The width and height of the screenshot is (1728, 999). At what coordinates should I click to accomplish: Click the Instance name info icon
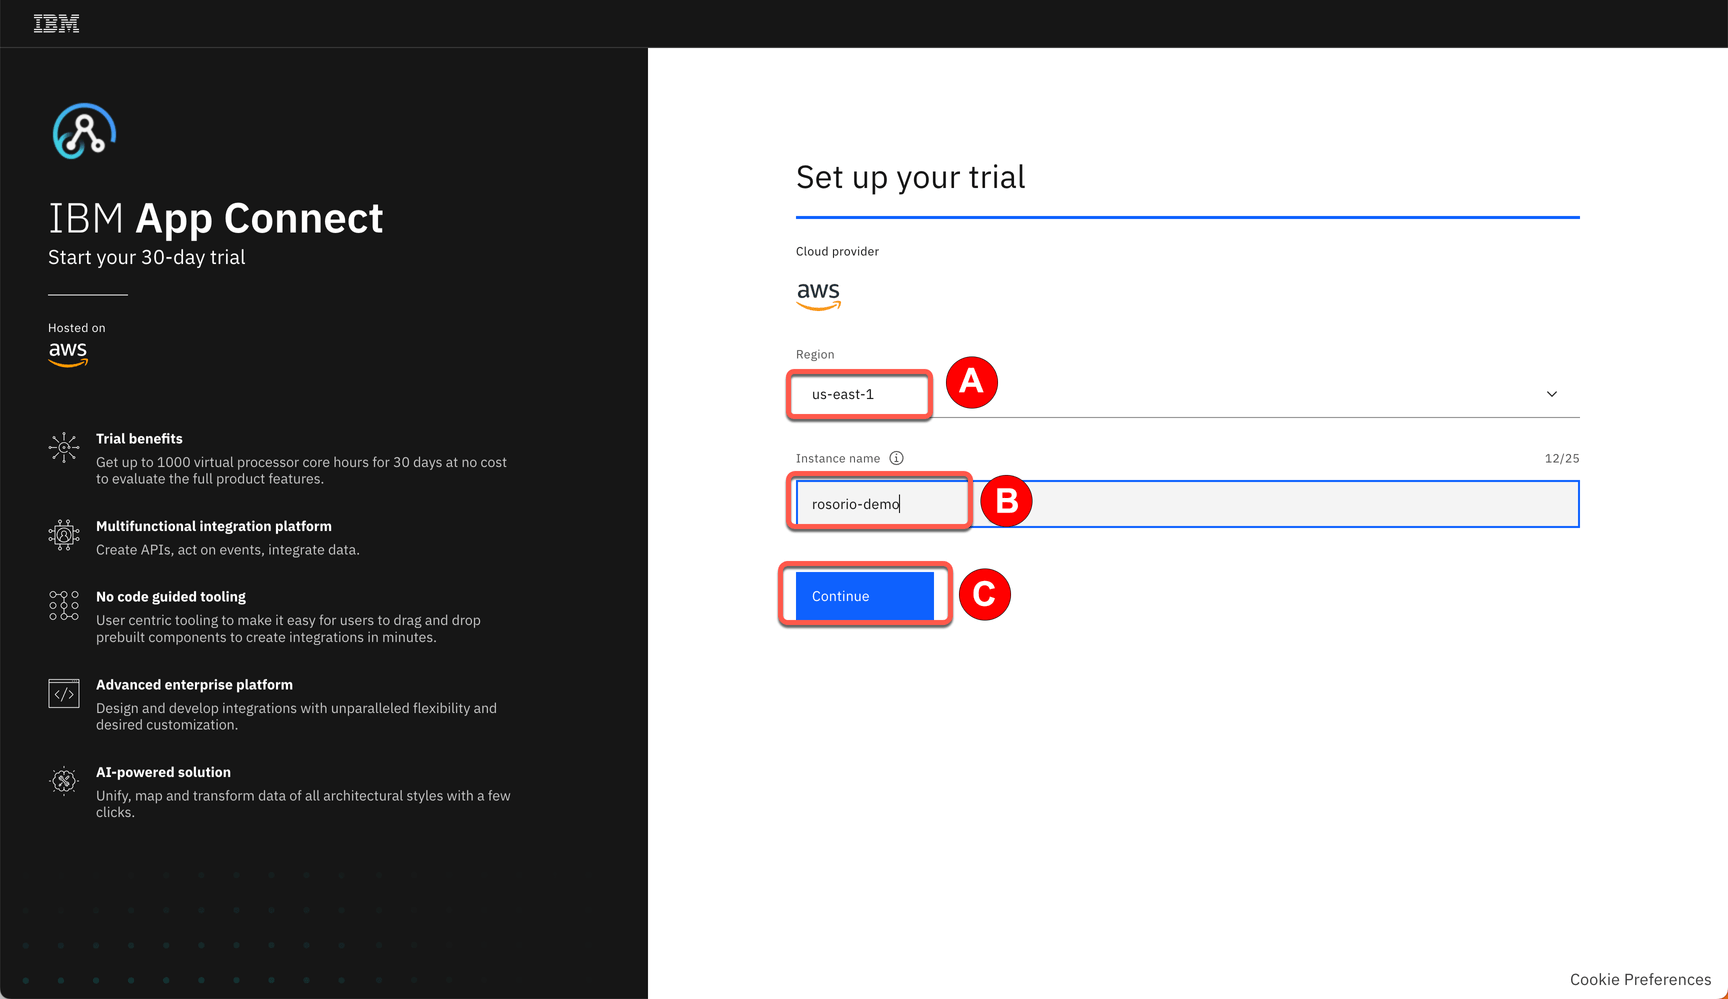[896, 458]
